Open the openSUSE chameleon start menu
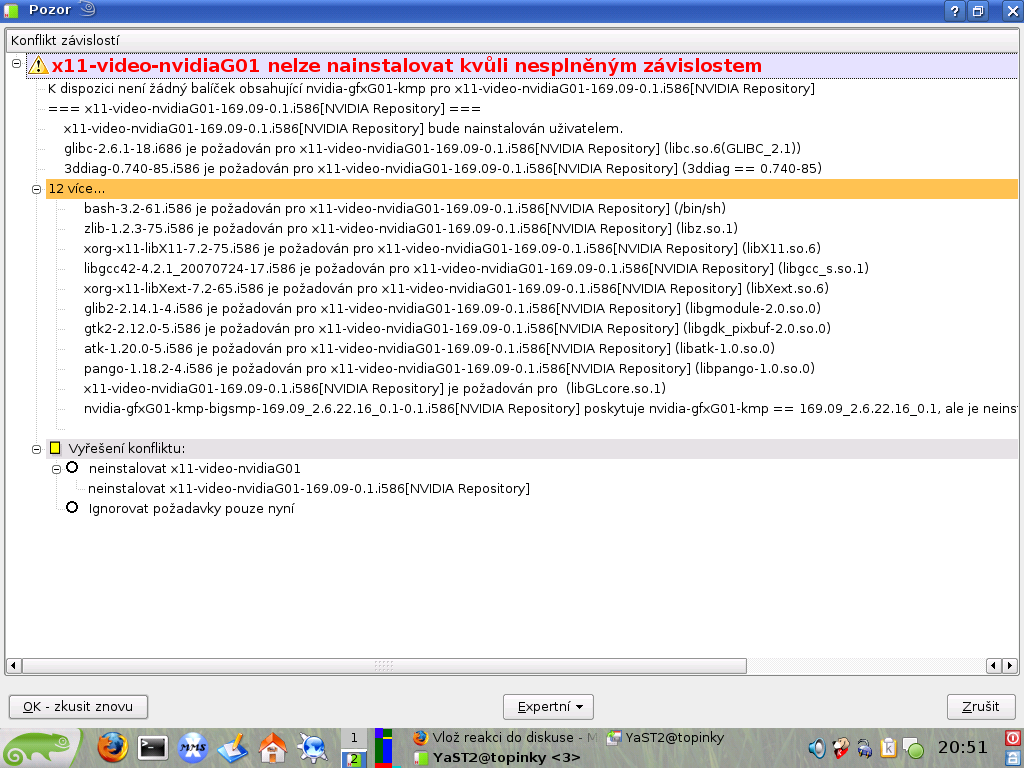Image resolution: width=1024 pixels, height=768 pixels. pyautogui.click(x=39, y=748)
